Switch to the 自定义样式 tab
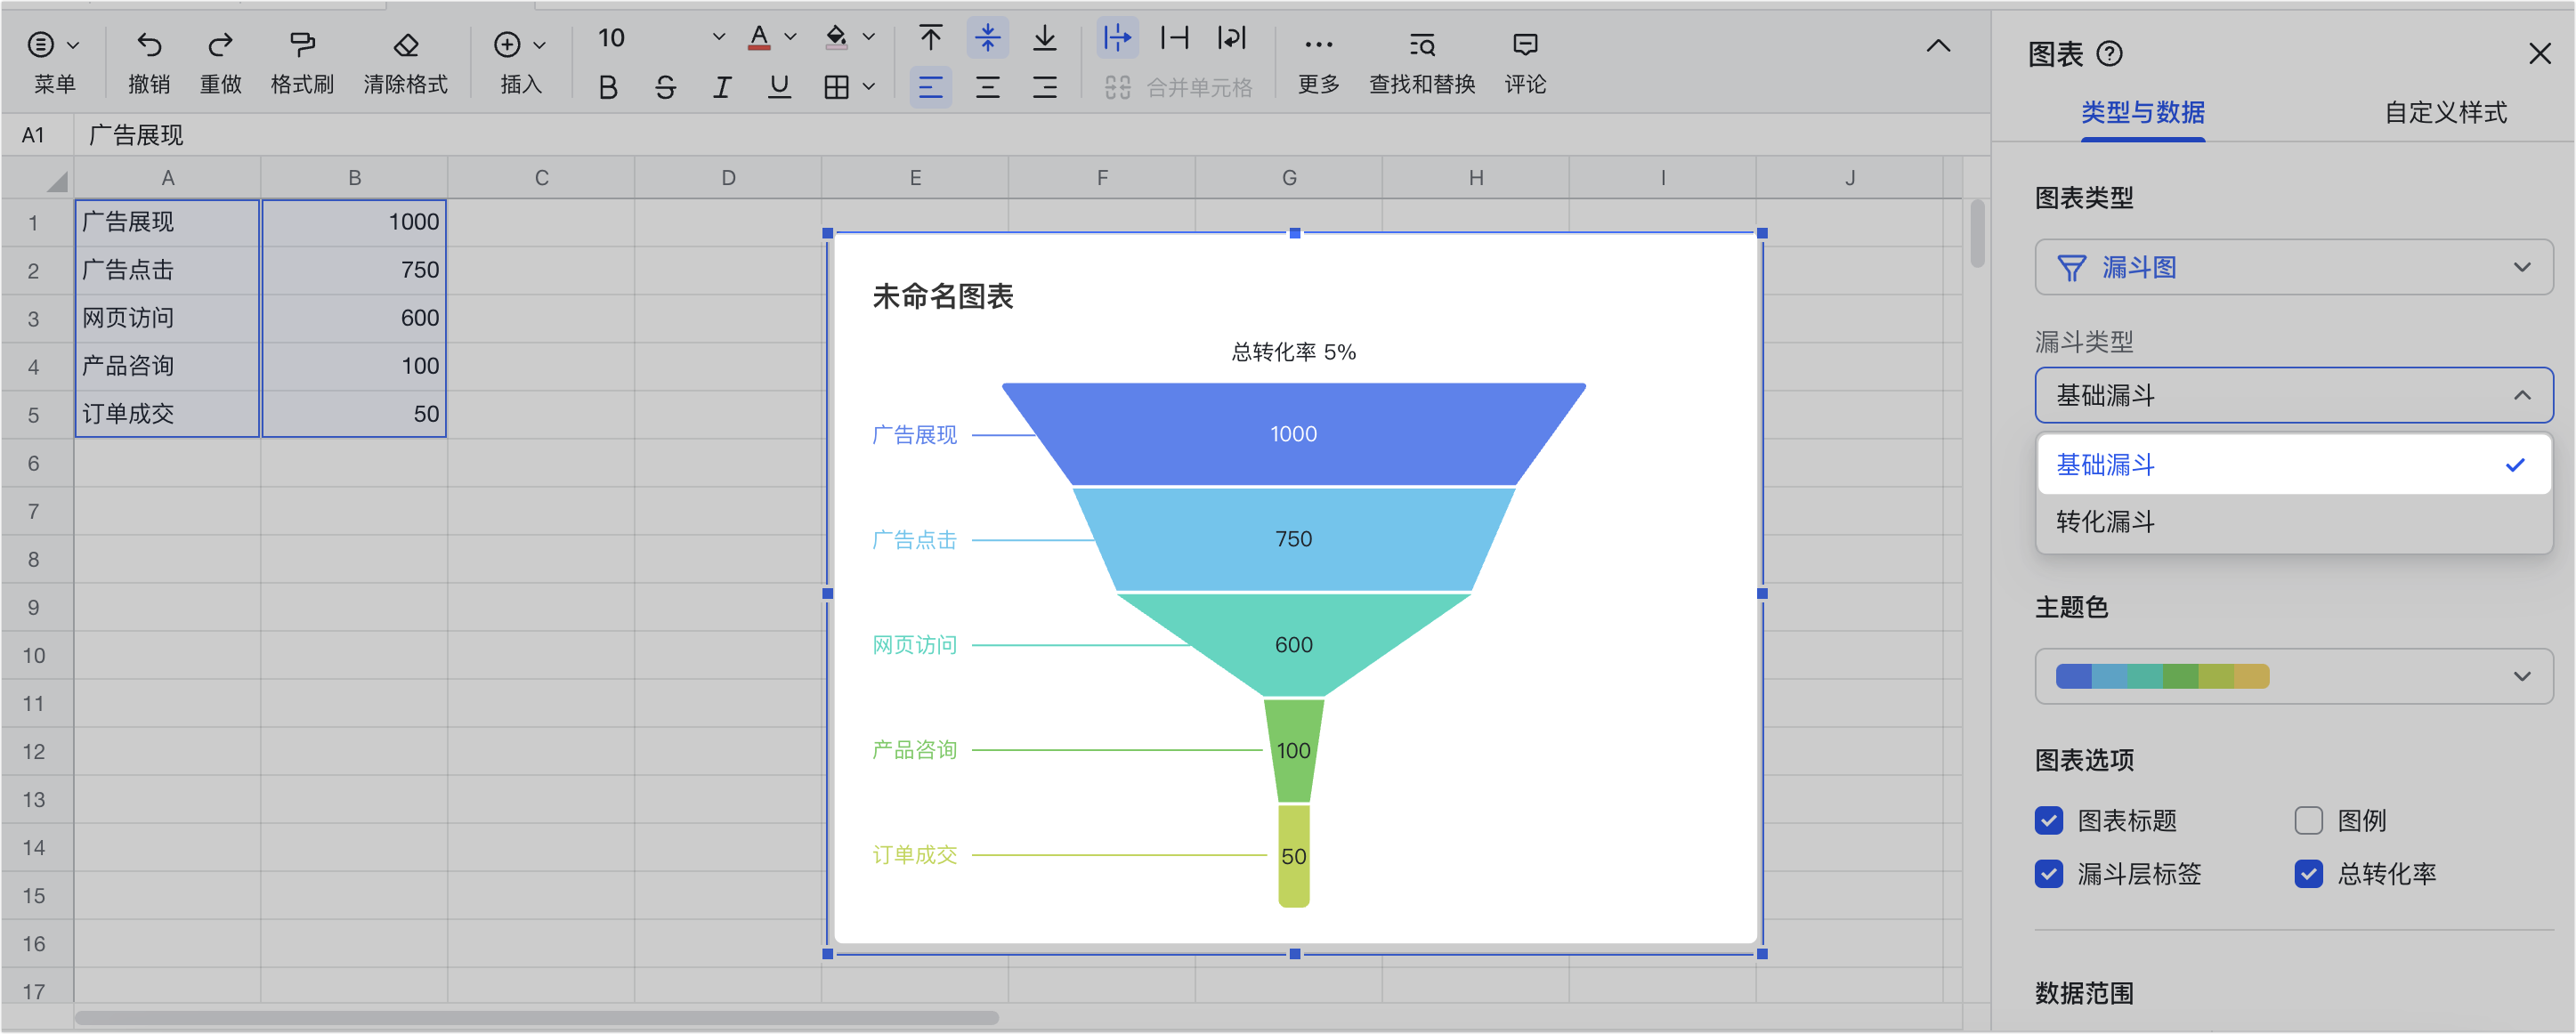Viewport: 2576px width, 1034px height. click(2445, 113)
